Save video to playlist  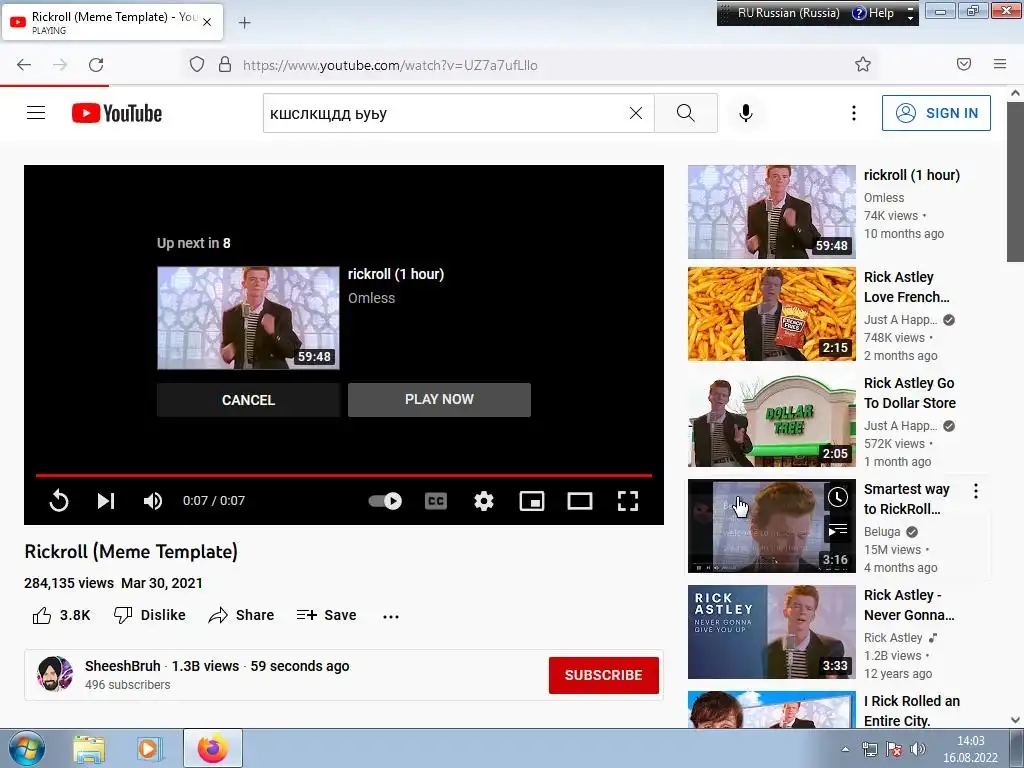click(x=326, y=615)
